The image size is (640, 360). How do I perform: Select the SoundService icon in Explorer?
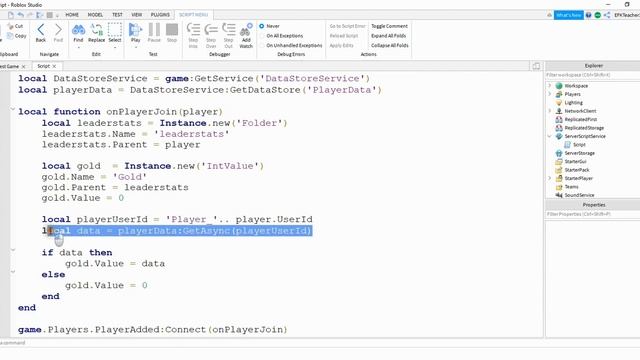559,195
